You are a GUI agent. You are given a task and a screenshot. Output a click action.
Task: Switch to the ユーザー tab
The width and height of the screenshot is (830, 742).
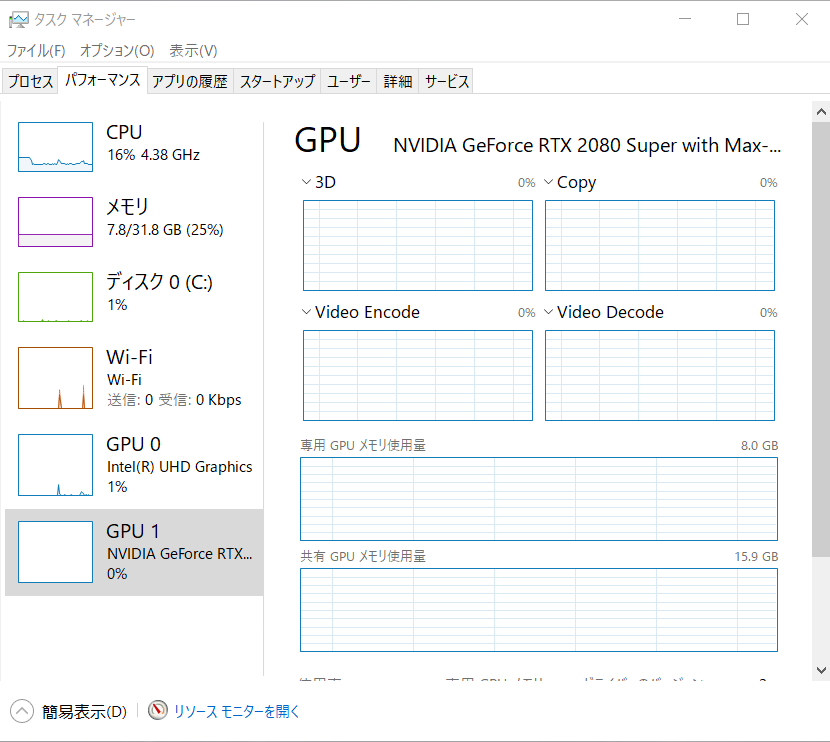tap(348, 82)
